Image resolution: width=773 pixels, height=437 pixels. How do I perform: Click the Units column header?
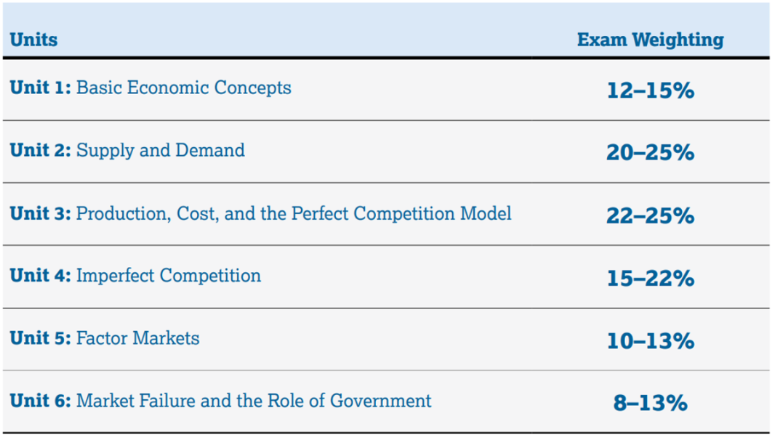point(34,39)
